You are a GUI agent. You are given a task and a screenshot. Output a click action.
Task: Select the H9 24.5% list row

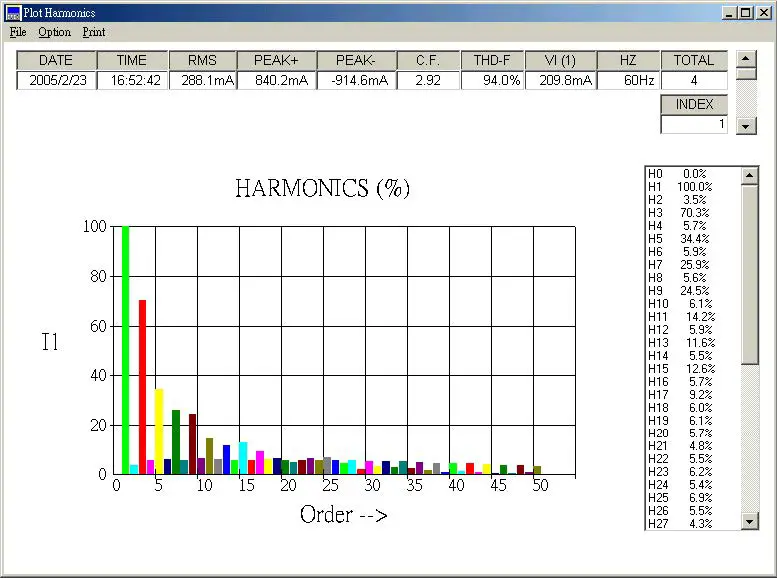693,290
